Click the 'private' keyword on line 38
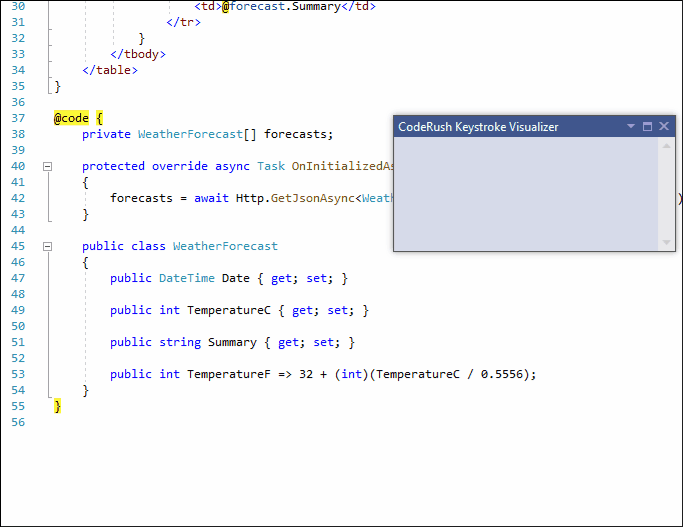683x527 pixels. click(x=106, y=134)
